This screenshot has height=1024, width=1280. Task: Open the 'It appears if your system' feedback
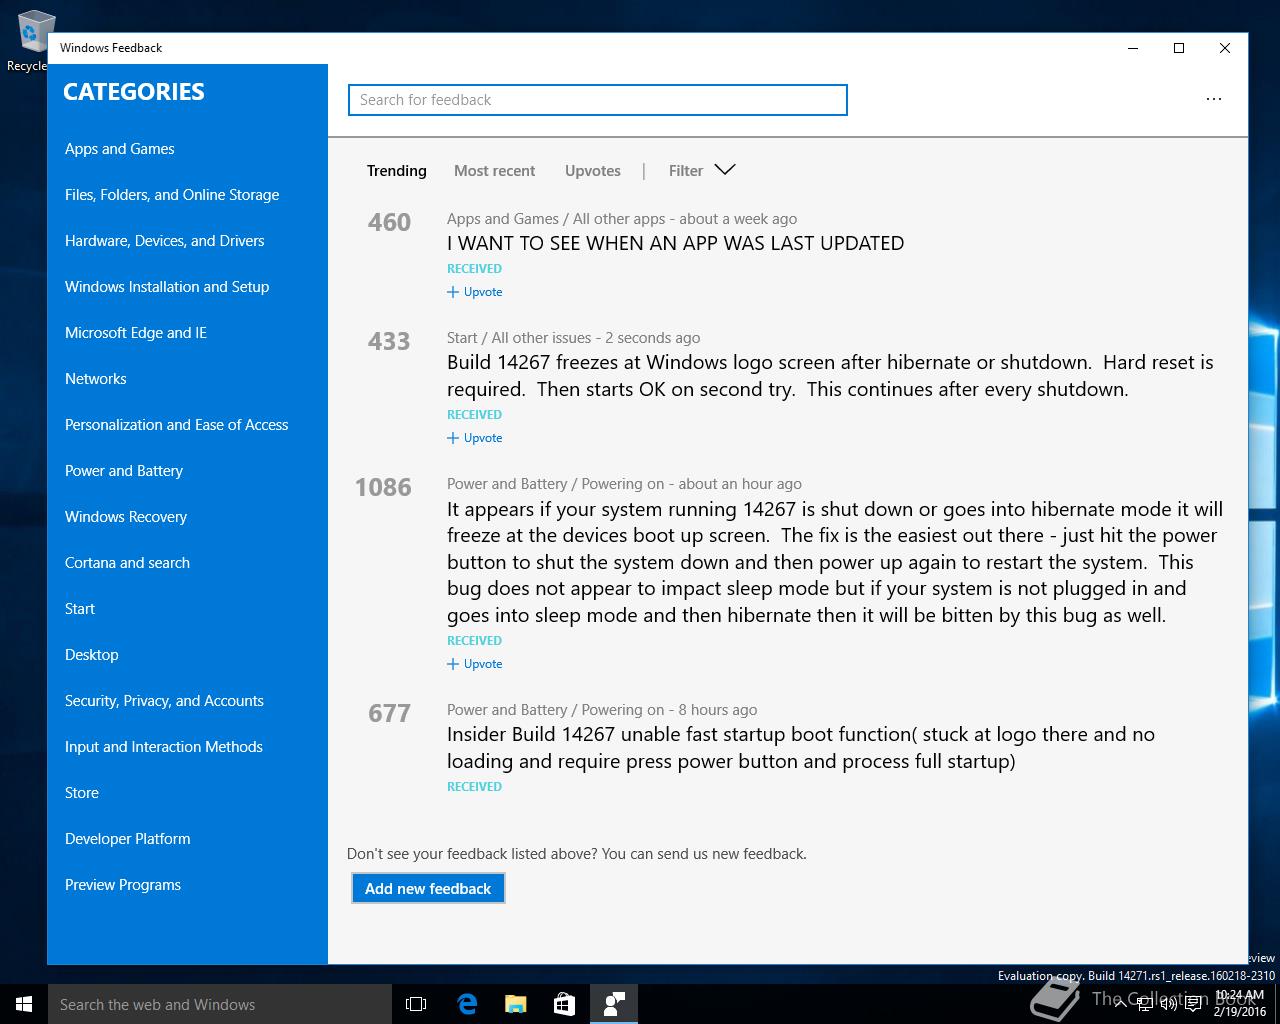[835, 562]
